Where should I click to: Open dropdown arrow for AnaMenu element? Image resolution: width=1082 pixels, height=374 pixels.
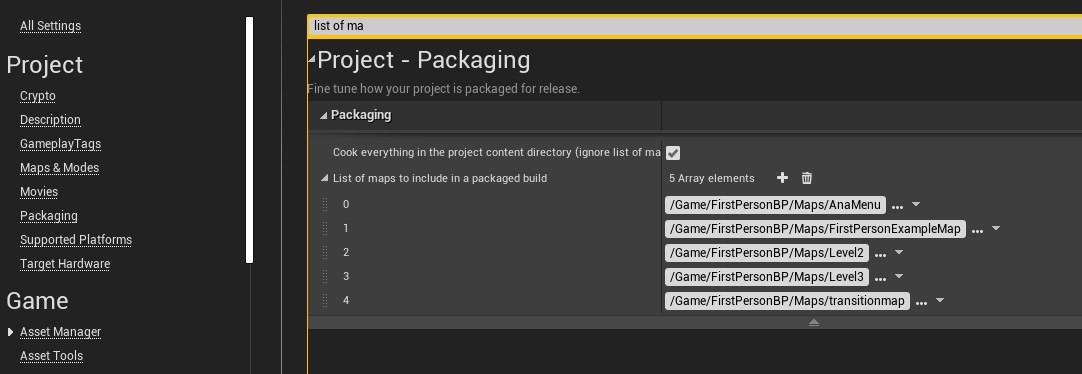[916, 204]
